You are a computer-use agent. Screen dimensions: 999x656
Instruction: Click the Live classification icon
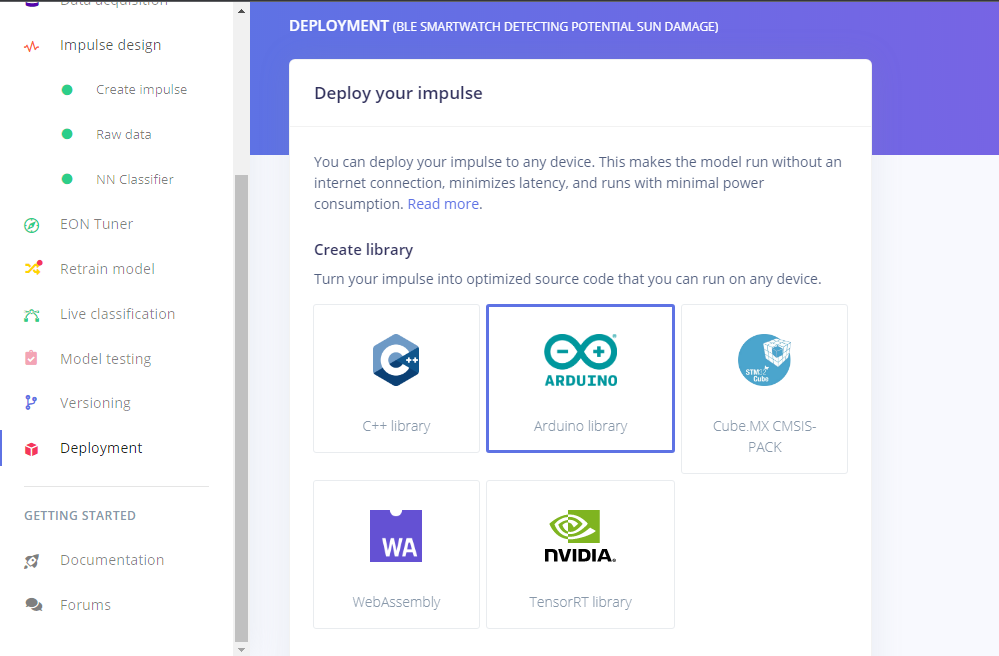click(x=31, y=315)
